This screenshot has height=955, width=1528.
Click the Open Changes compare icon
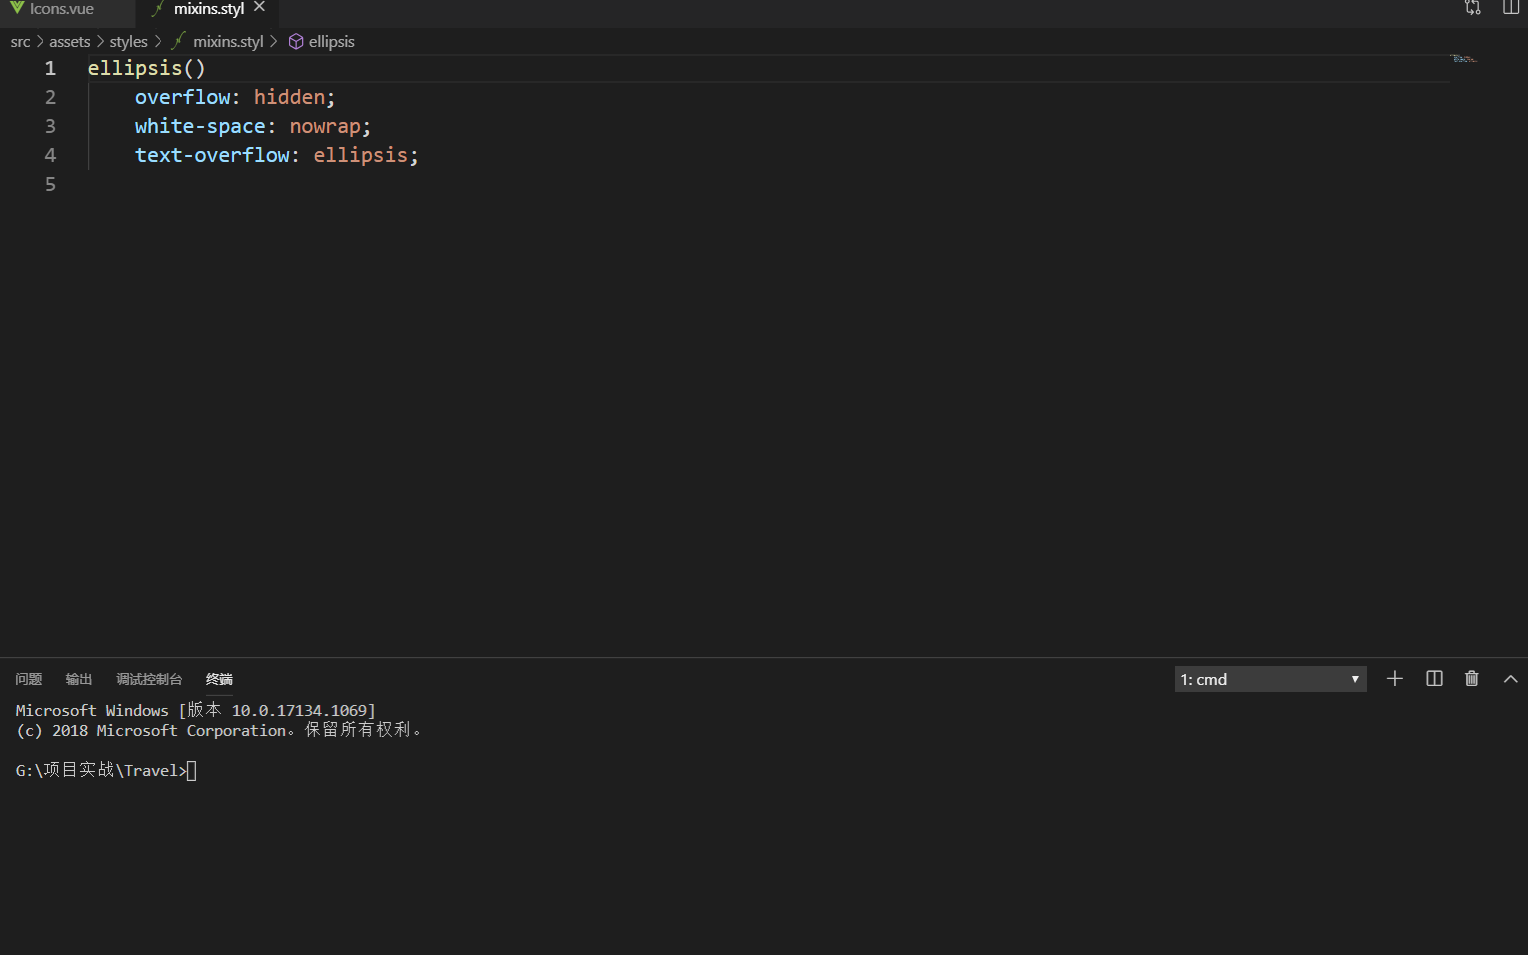click(1472, 8)
